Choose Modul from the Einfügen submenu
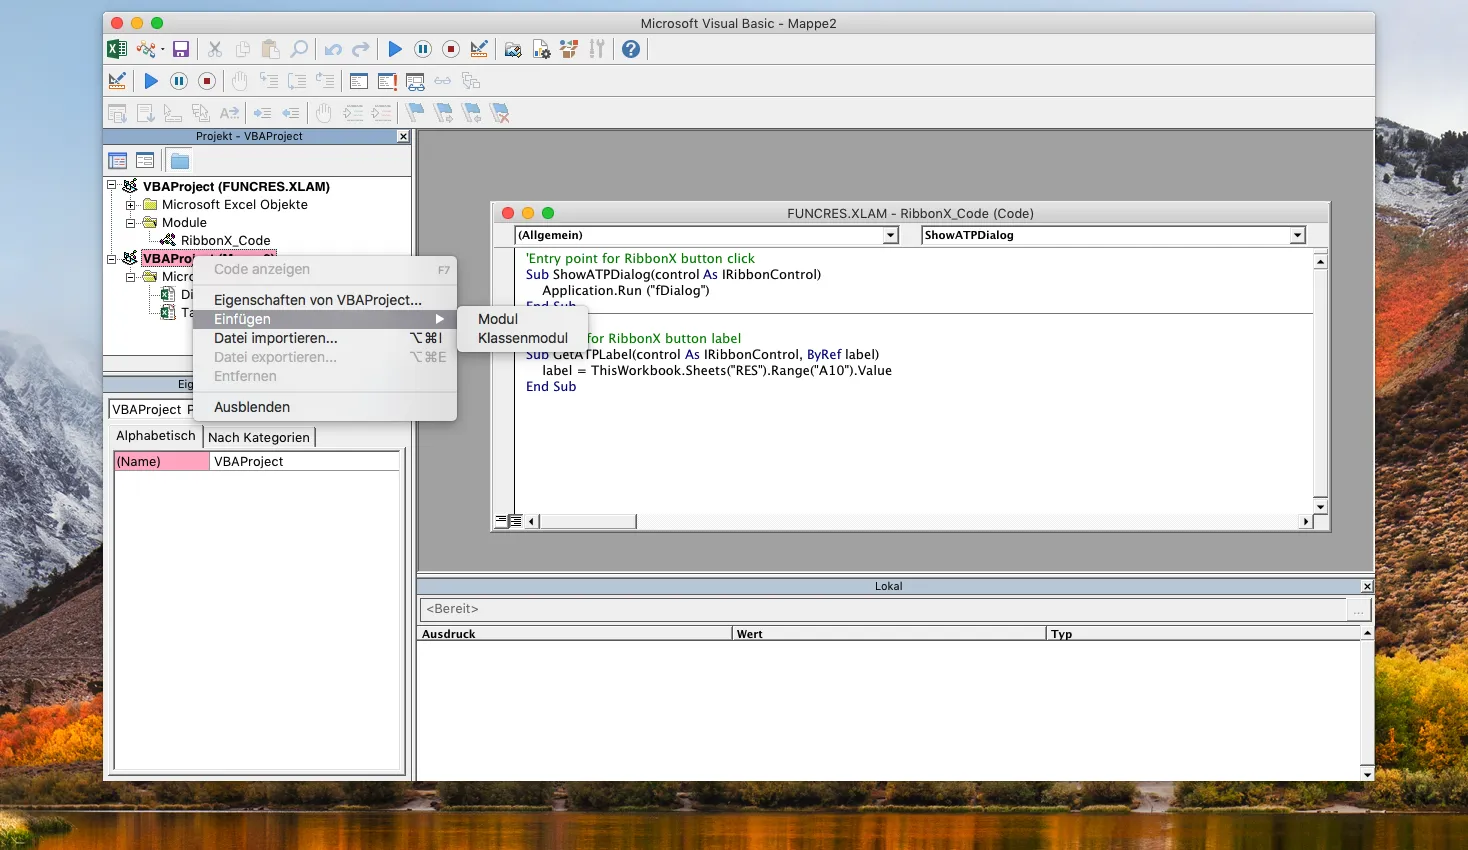The width and height of the screenshot is (1468, 850). point(498,319)
